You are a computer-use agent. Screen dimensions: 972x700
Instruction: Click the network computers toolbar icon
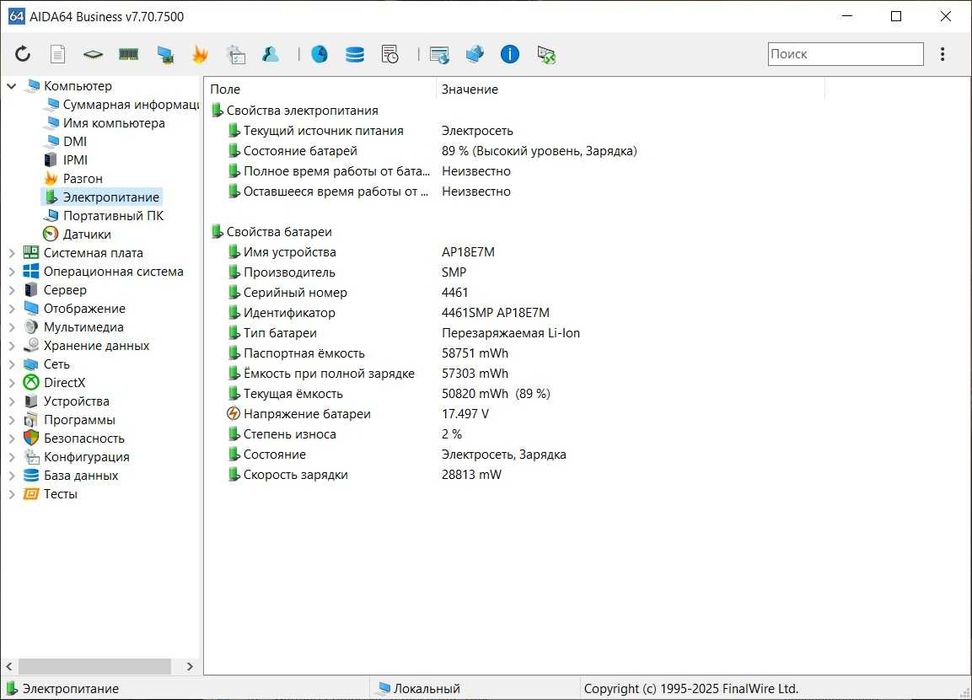(x=475, y=55)
